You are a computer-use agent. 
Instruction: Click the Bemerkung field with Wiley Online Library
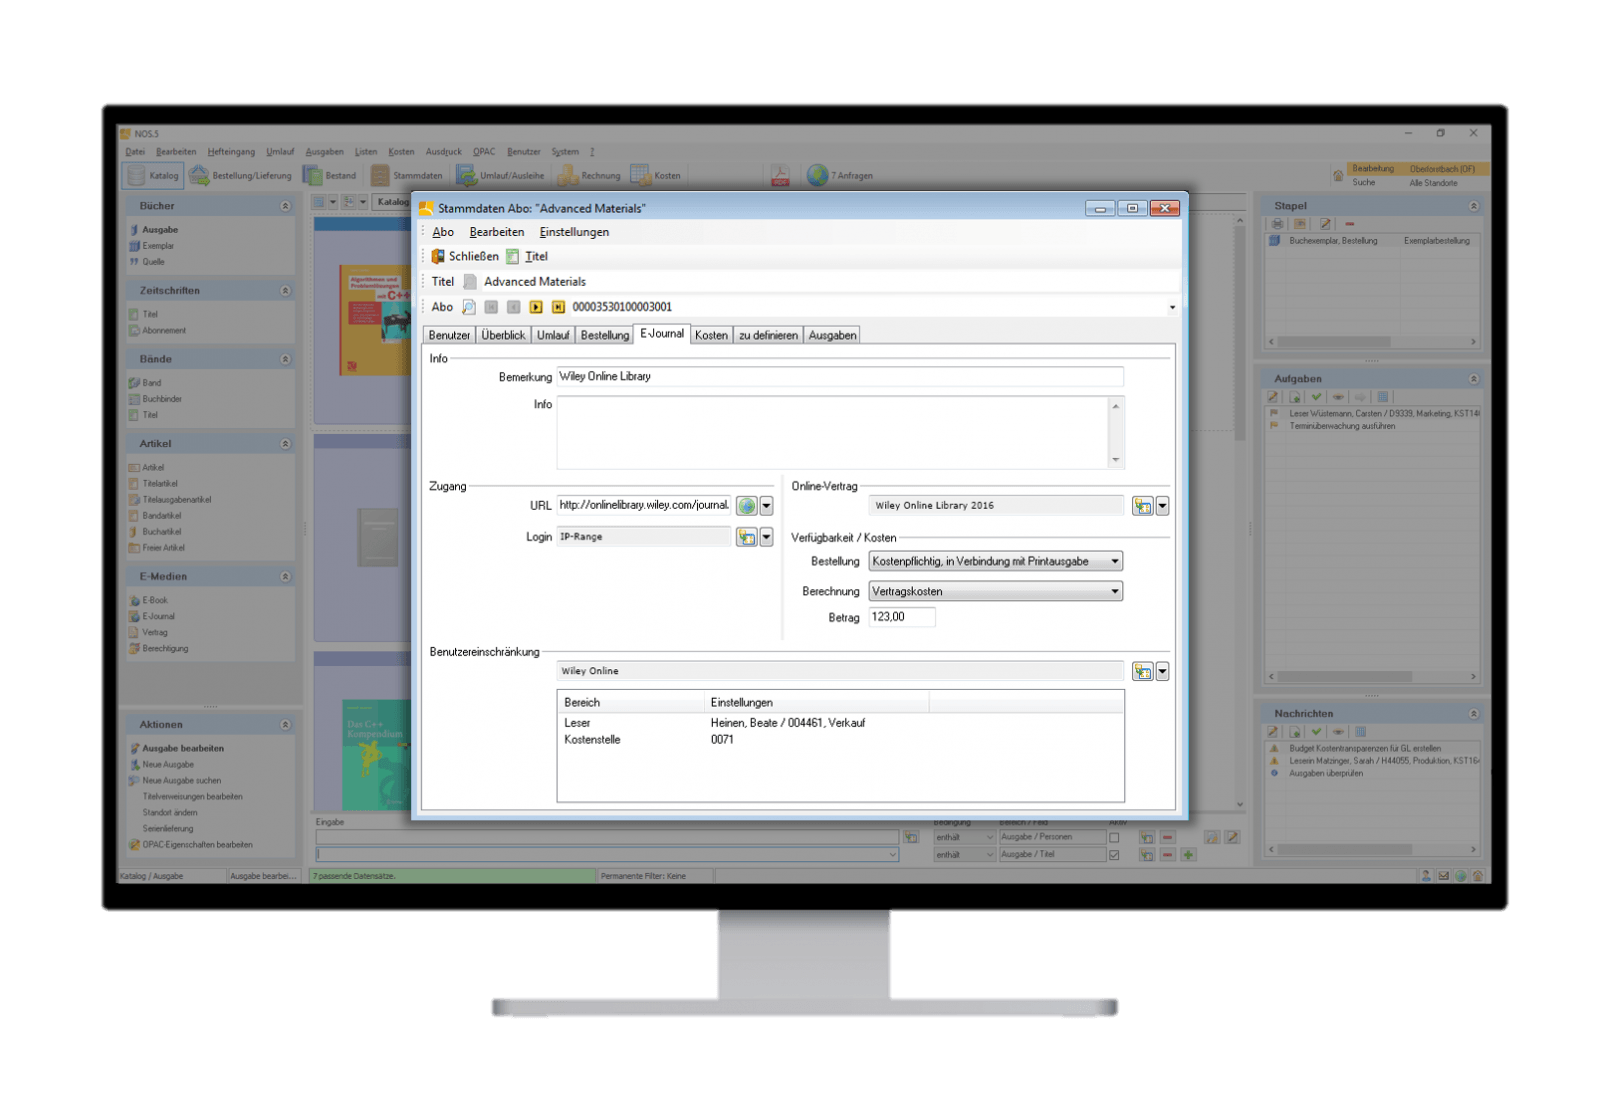[x=839, y=377]
